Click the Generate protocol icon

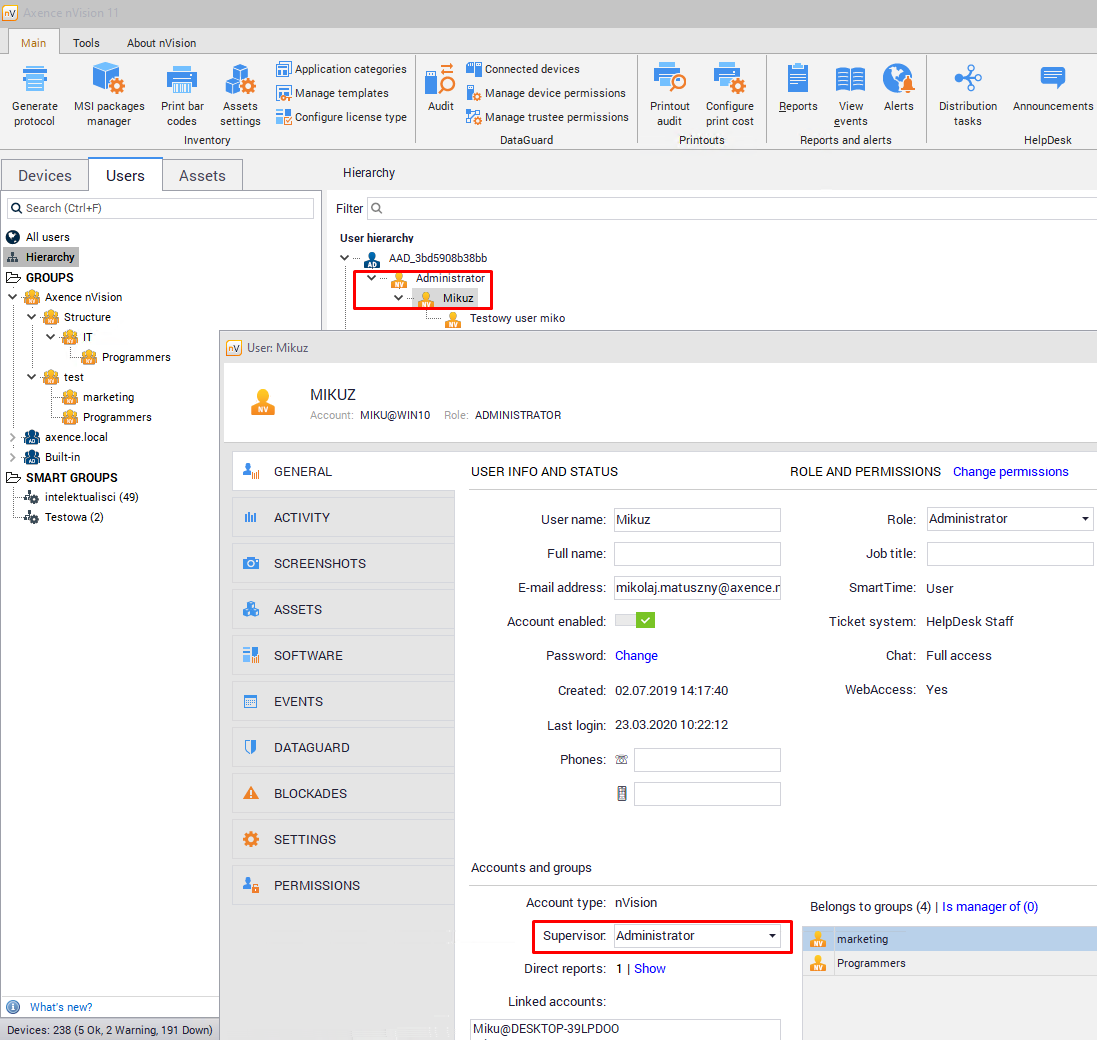[35, 80]
